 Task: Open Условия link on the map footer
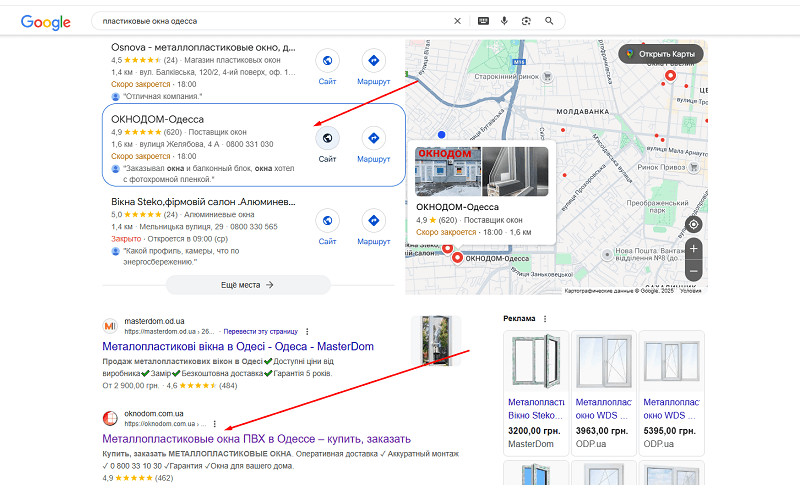tap(690, 291)
